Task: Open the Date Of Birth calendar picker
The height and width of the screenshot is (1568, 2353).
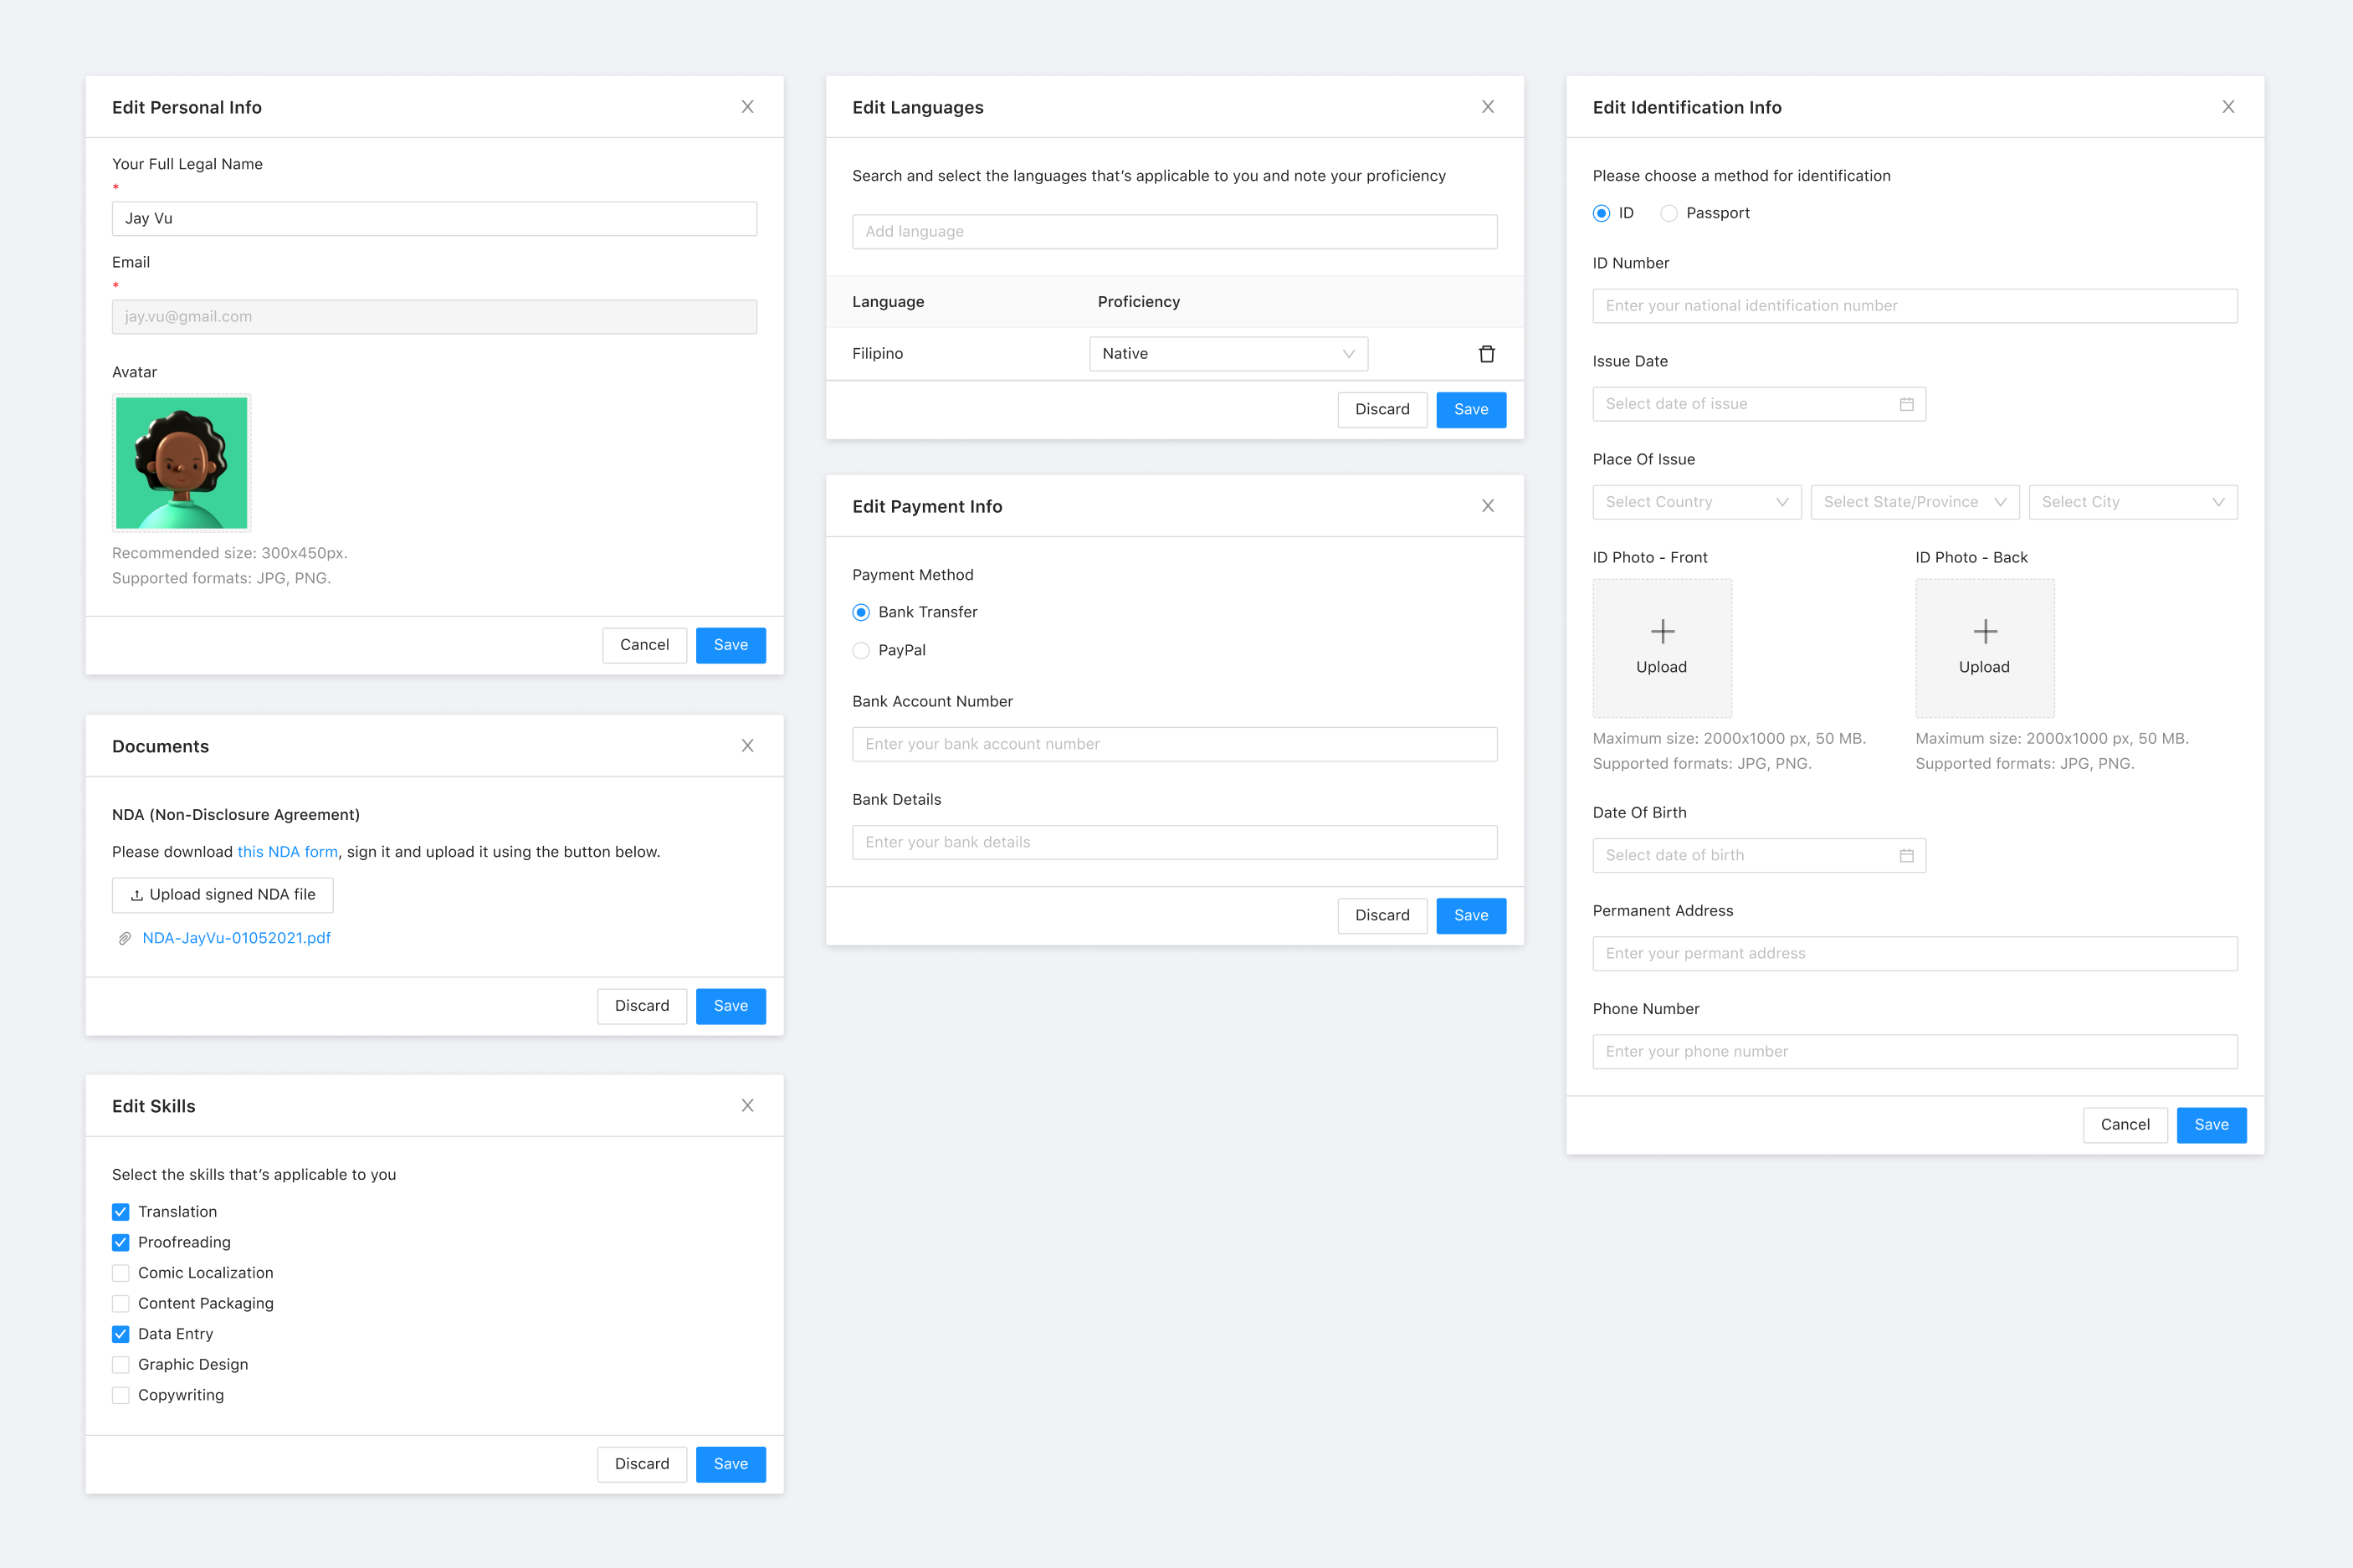Action: [1906, 855]
